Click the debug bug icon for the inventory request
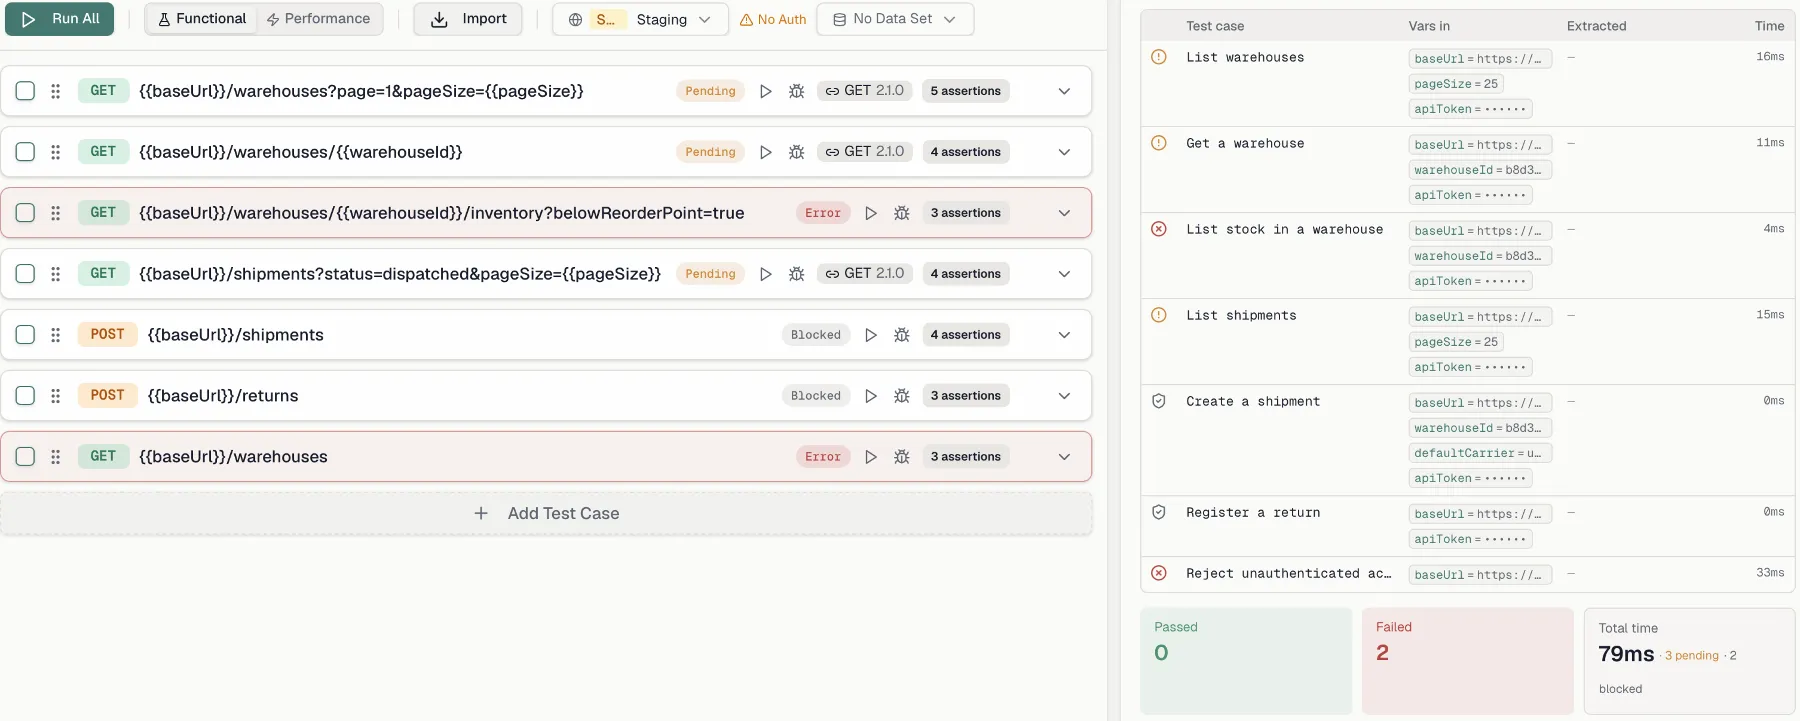1800x721 pixels. coord(902,213)
